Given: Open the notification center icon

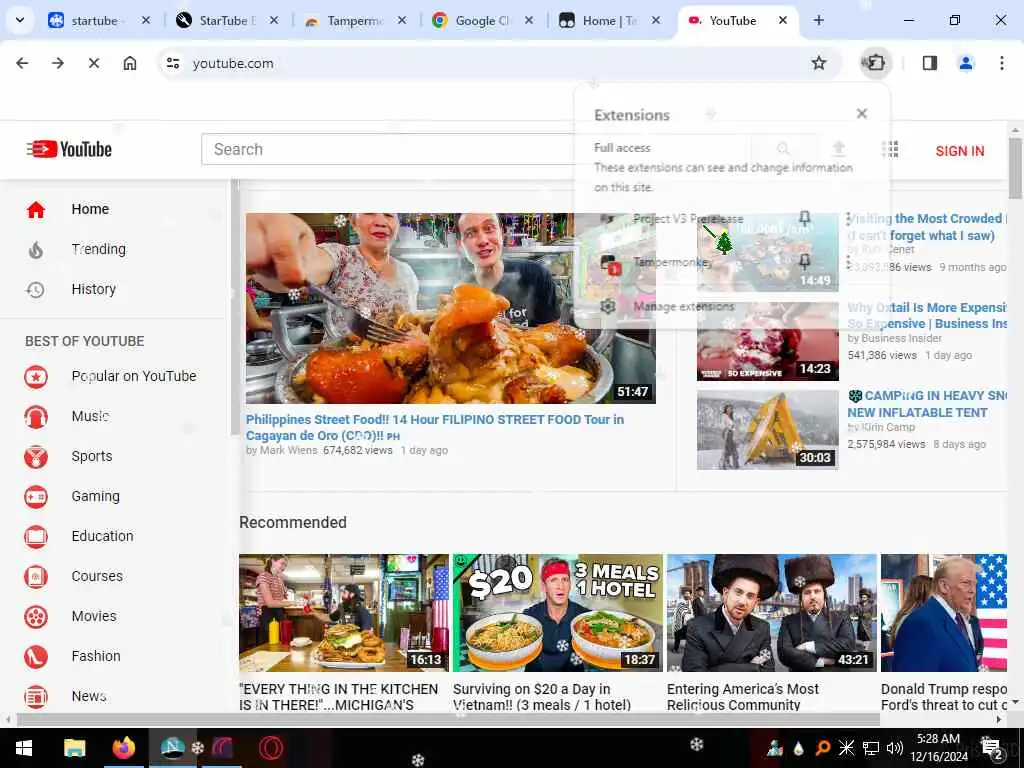Looking at the screenshot, I should point(991,748).
